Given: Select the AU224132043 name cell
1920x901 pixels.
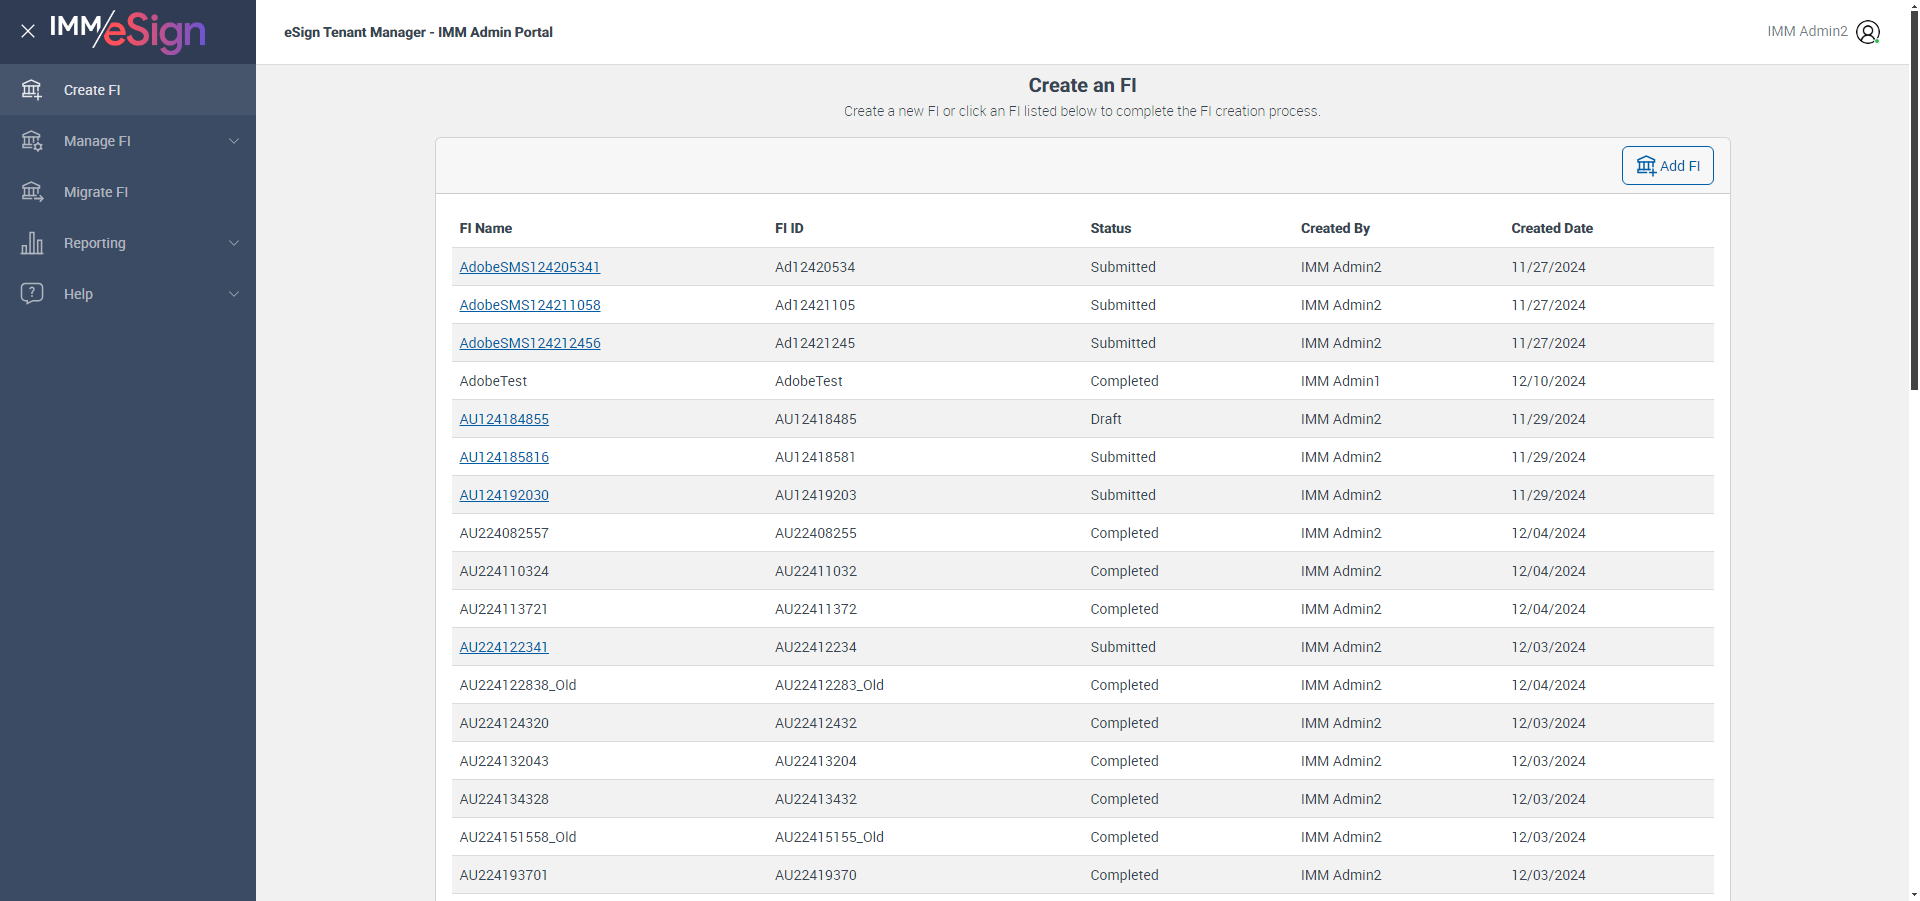Looking at the screenshot, I should (x=504, y=761).
